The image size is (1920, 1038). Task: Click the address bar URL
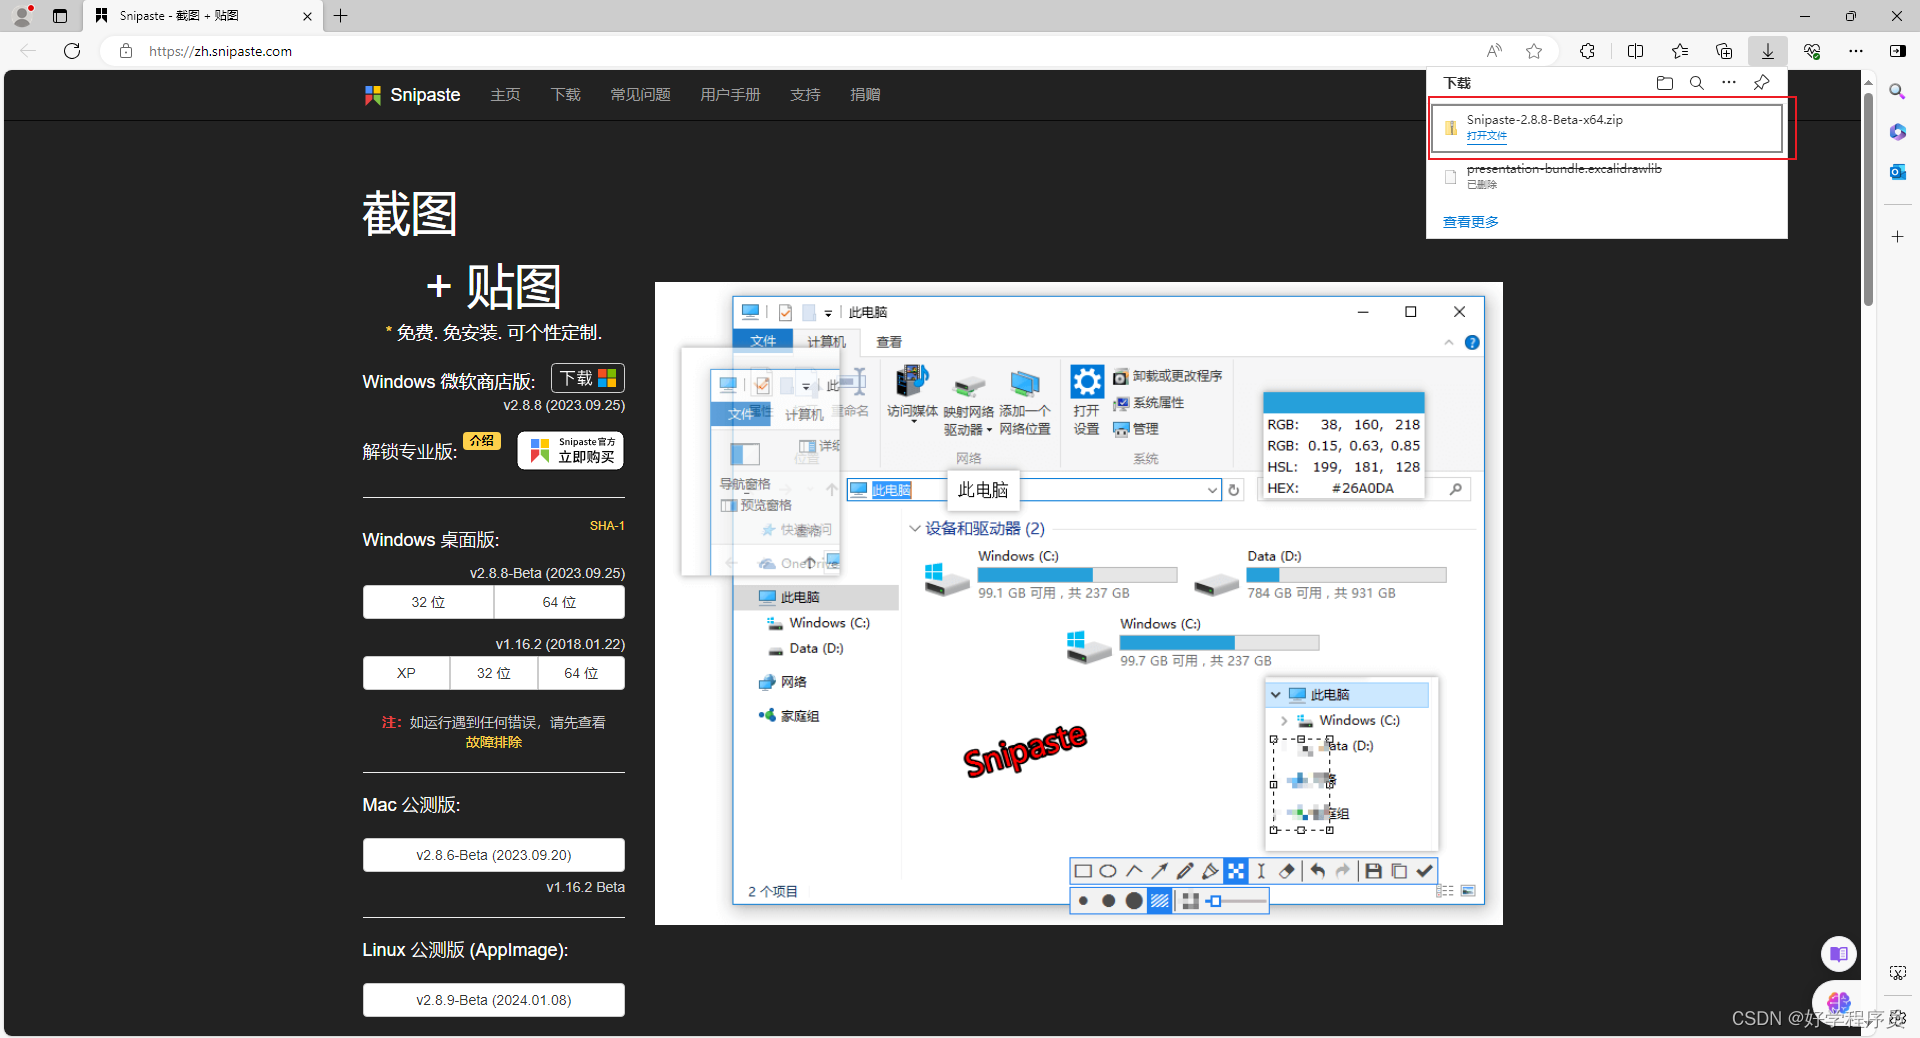(x=220, y=51)
